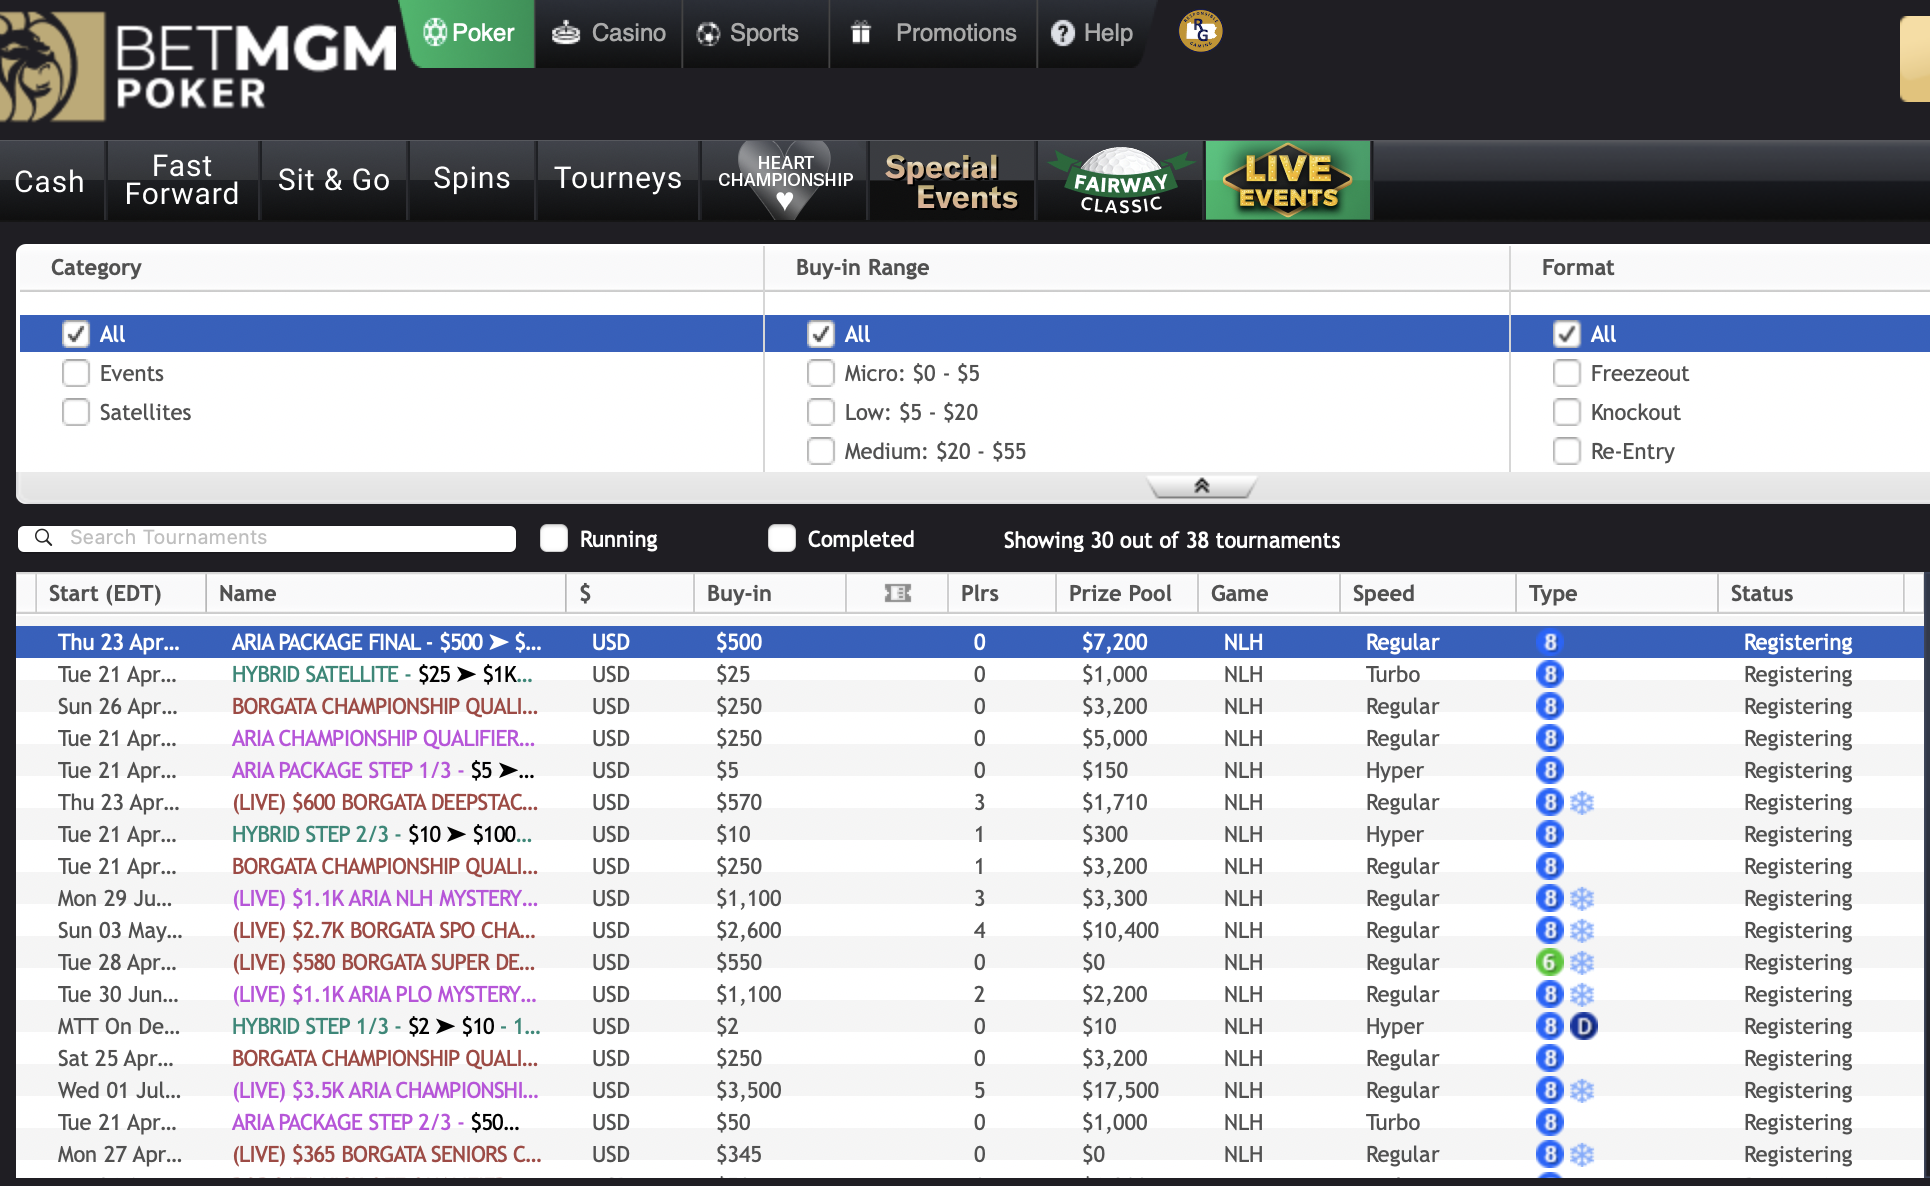Switch to the Tourneys tab
Screen dimensions: 1930x1186
coord(617,180)
